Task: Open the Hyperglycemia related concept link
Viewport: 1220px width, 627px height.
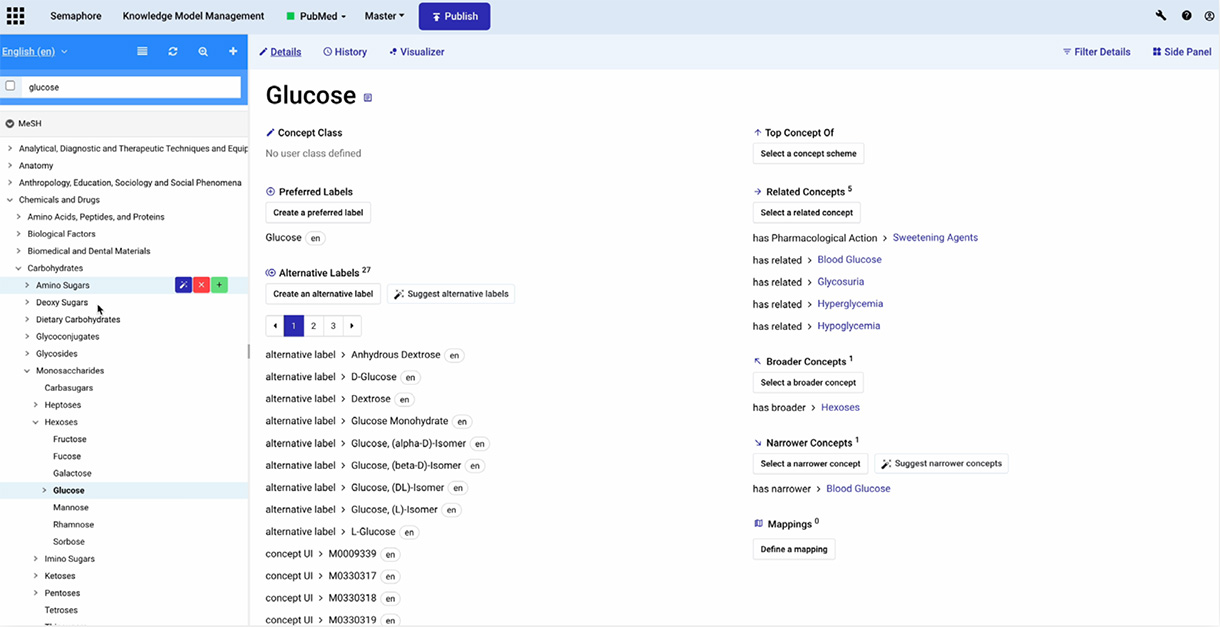Action: click(850, 303)
